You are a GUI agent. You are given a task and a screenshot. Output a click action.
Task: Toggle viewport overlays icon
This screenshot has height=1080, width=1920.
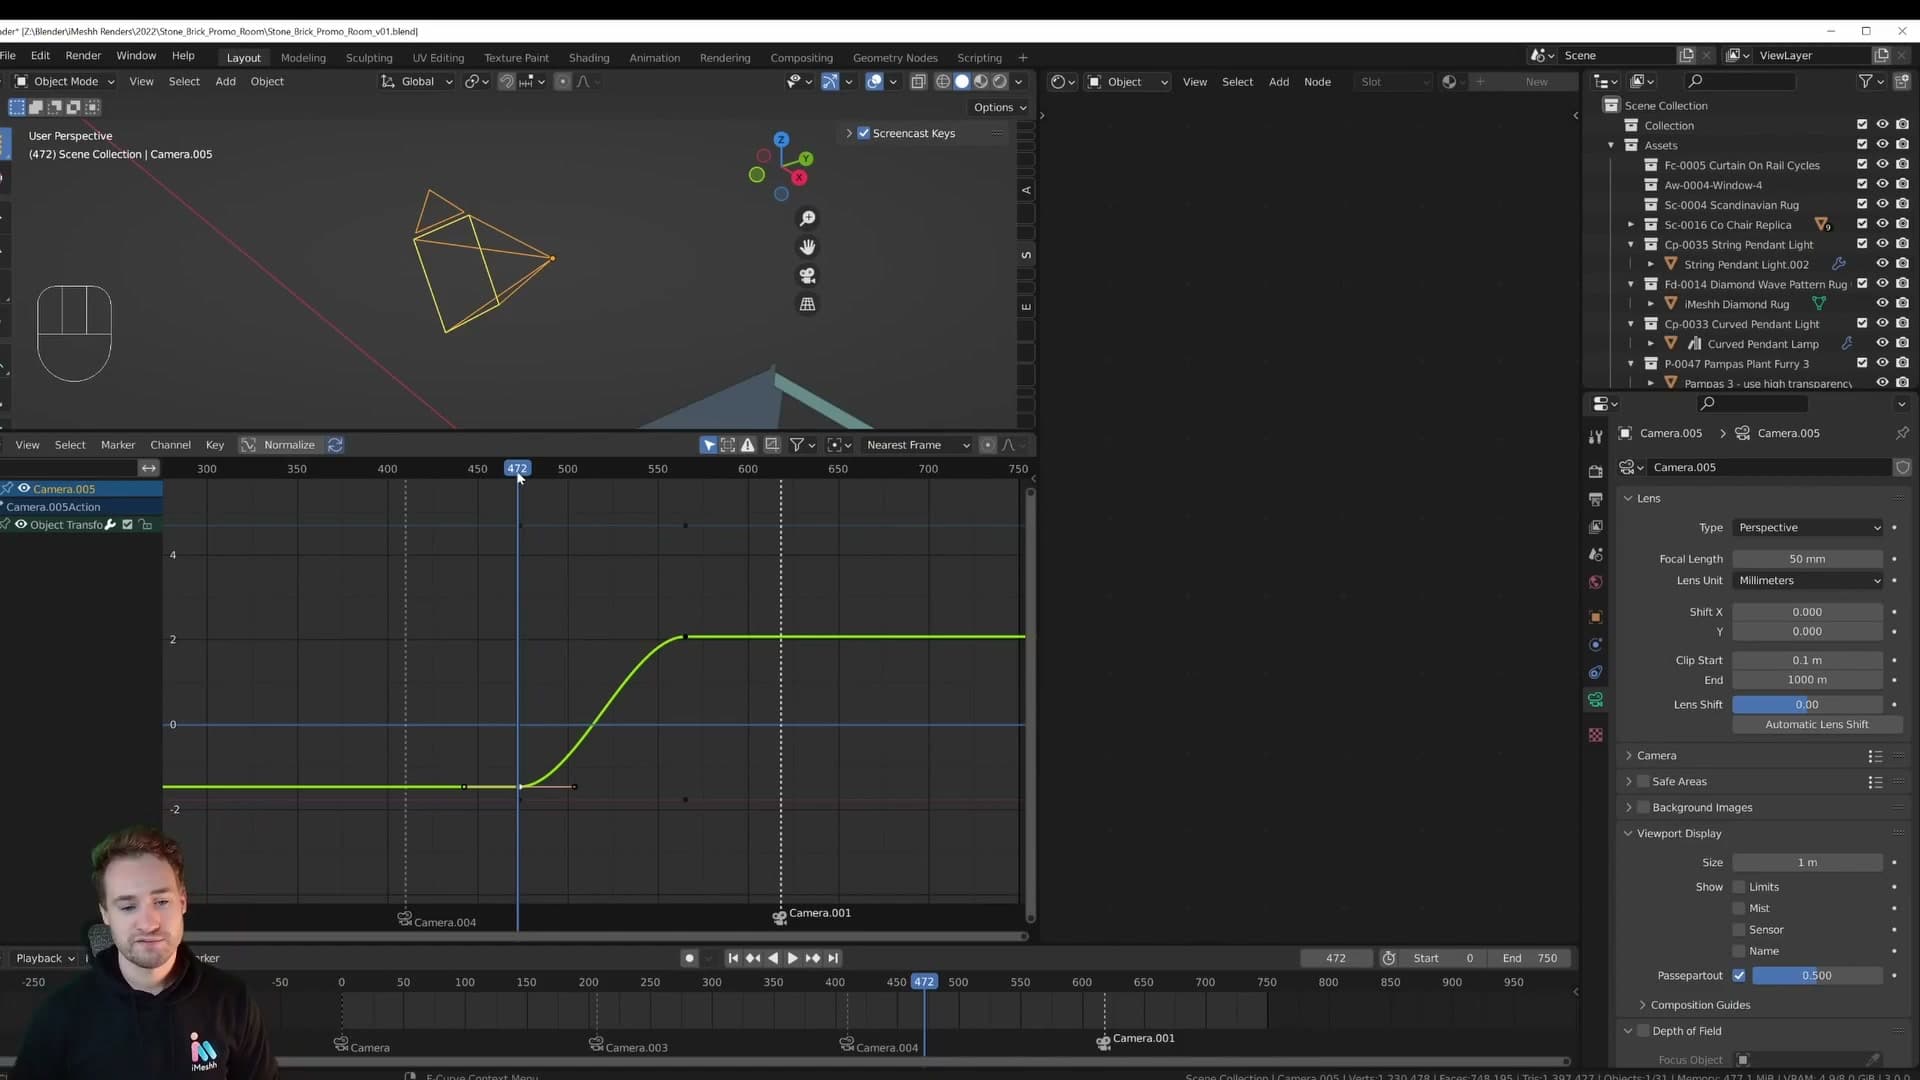pyautogui.click(x=874, y=82)
